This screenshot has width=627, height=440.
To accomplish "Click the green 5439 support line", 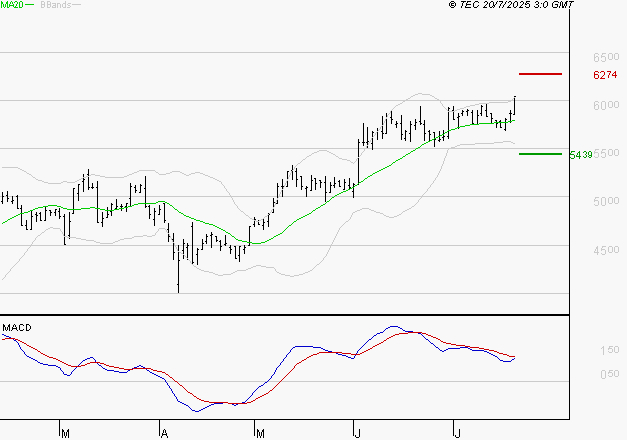I will click(x=540, y=154).
